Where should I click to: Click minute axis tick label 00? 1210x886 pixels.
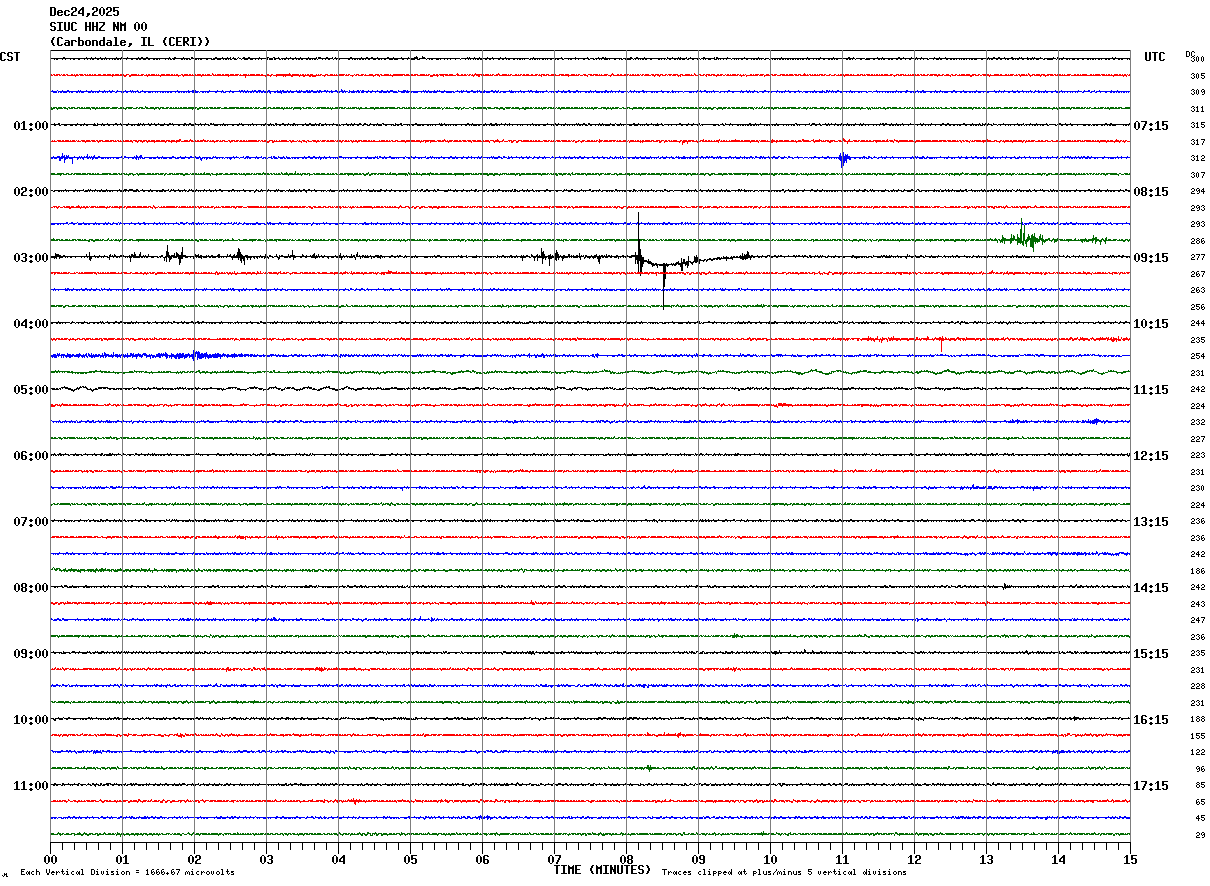[x=51, y=859]
